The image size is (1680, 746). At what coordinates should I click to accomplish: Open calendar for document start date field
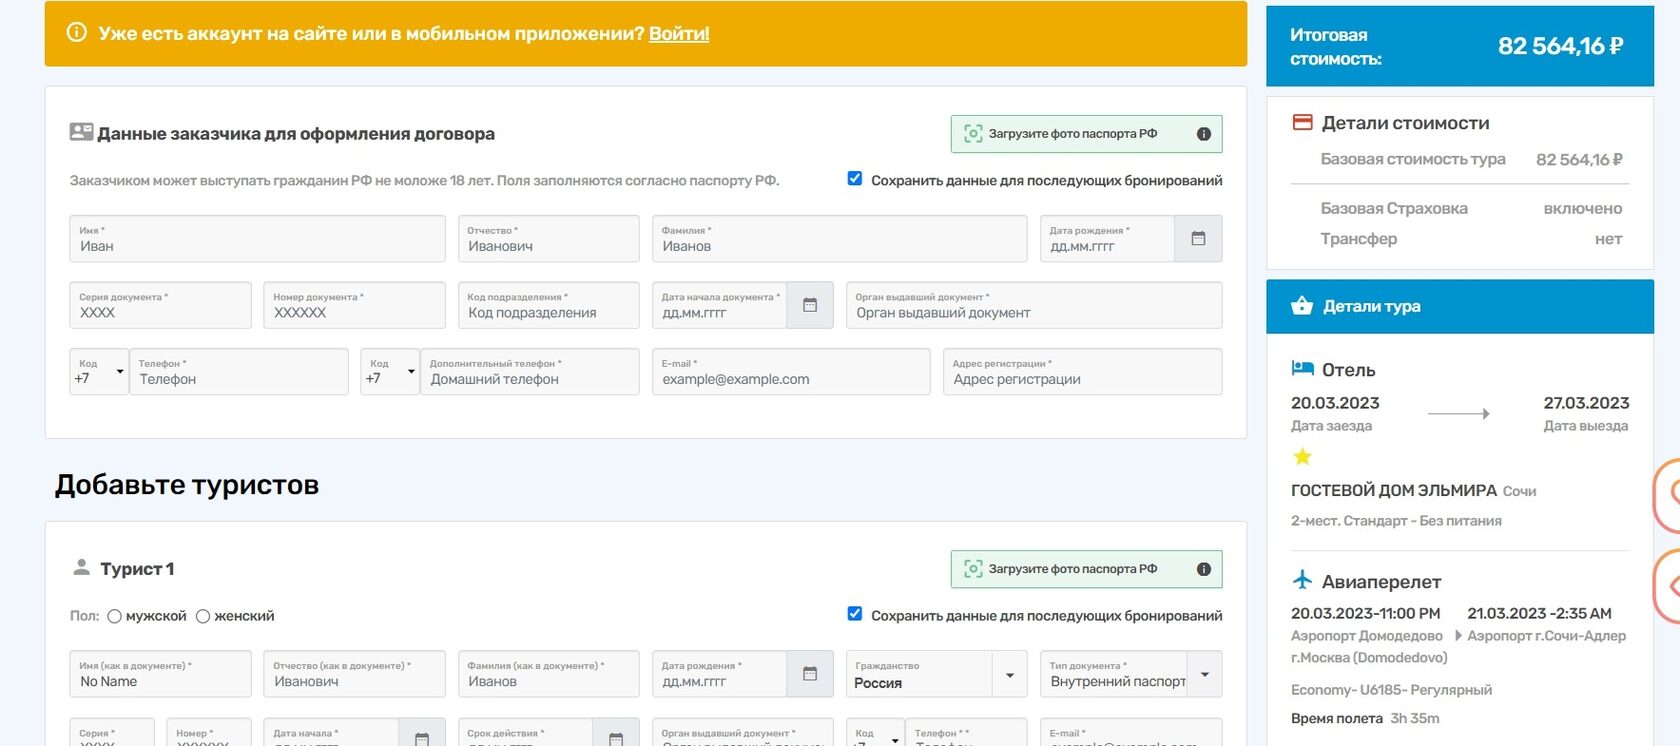(x=810, y=305)
